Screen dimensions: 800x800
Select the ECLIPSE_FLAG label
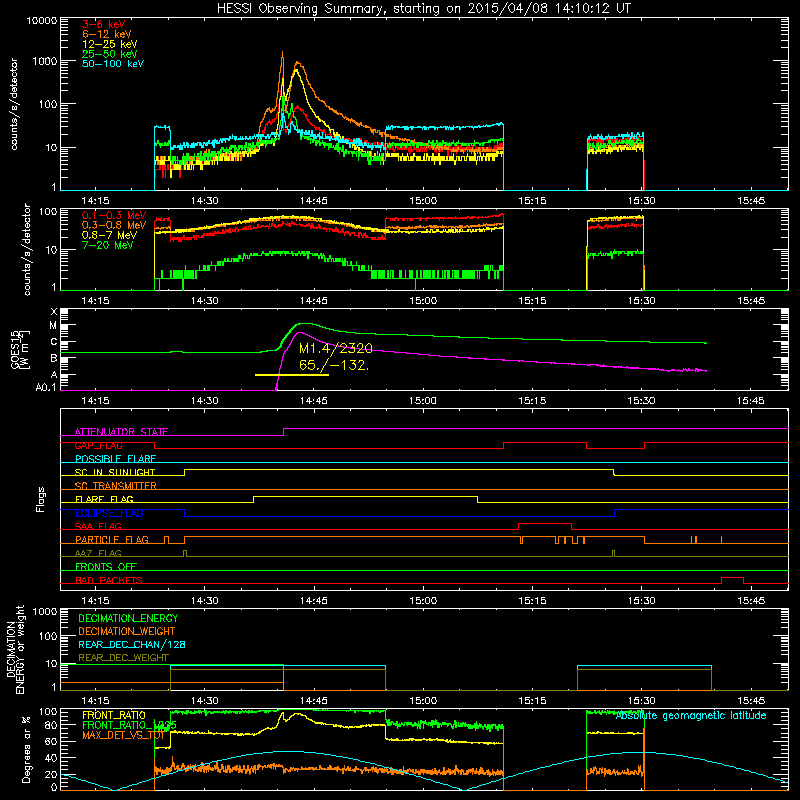point(109,513)
